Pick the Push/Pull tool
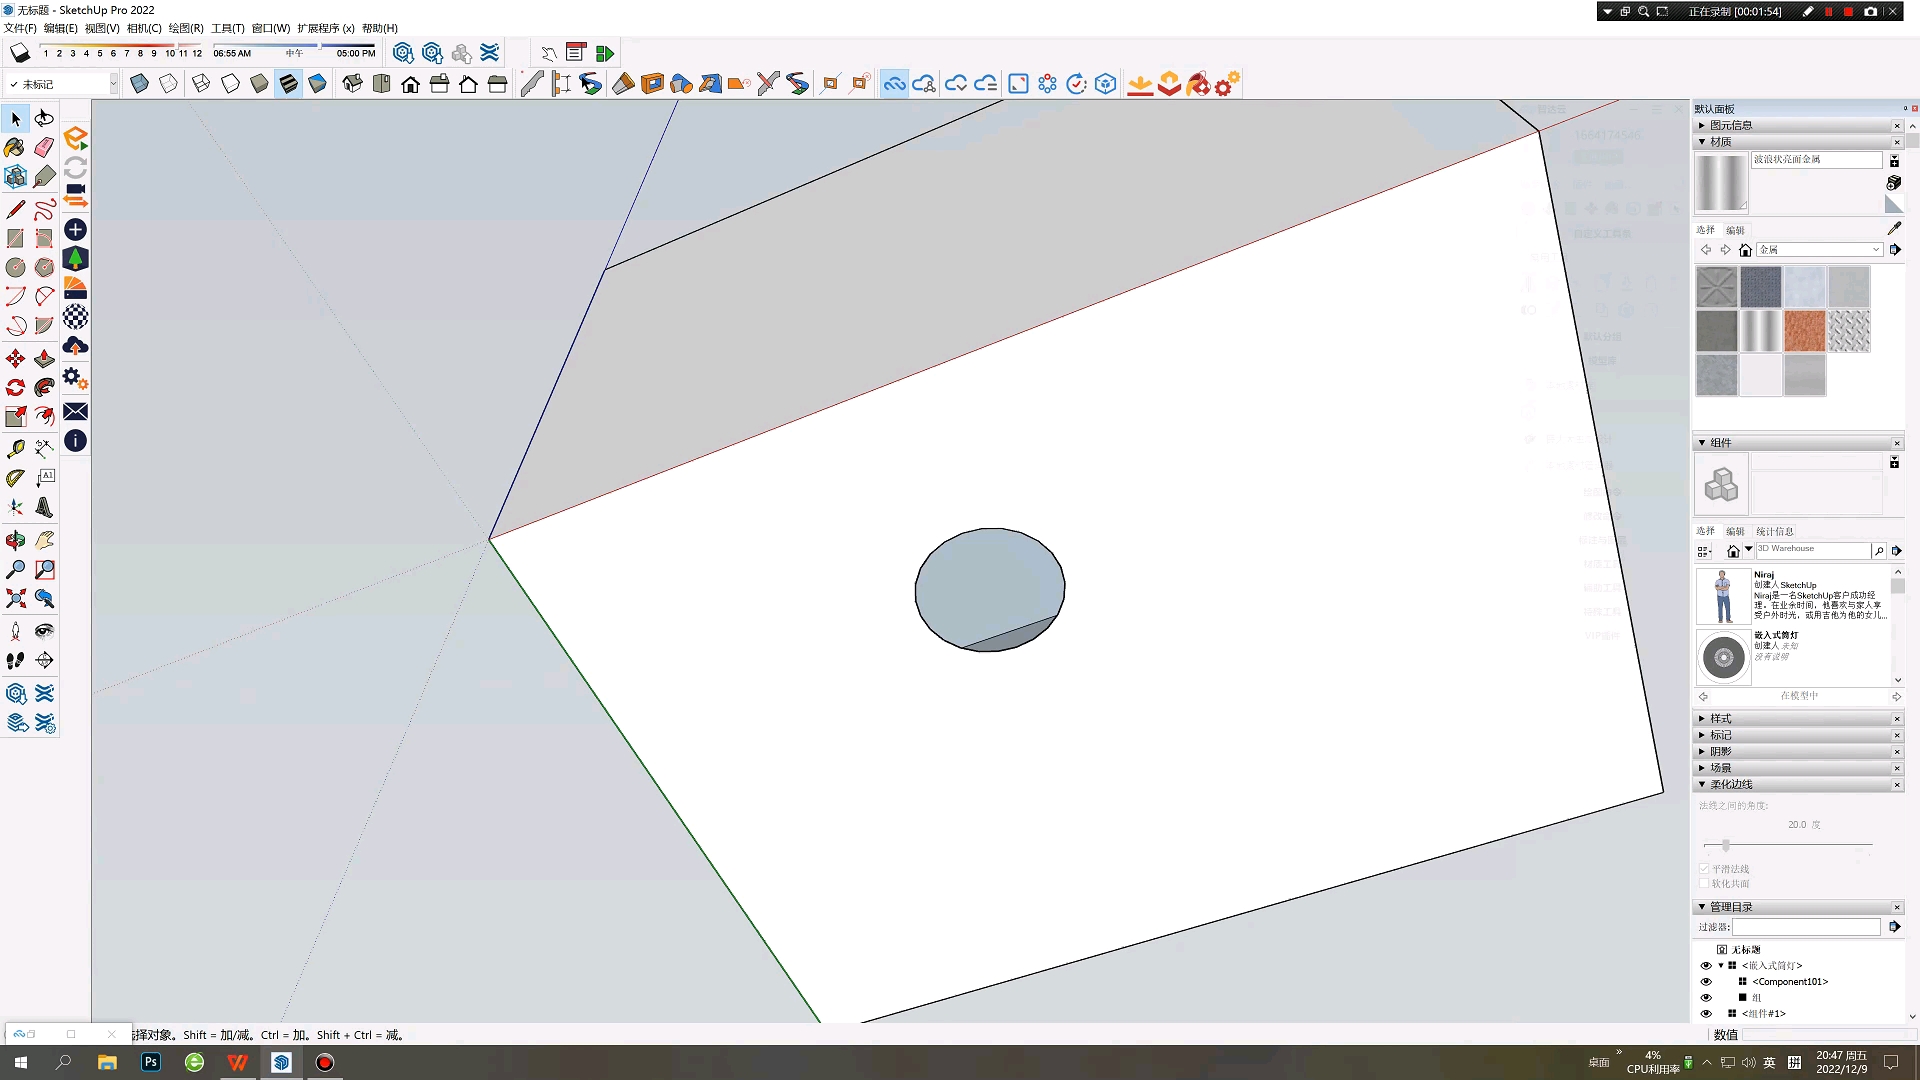 pyautogui.click(x=44, y=359)
